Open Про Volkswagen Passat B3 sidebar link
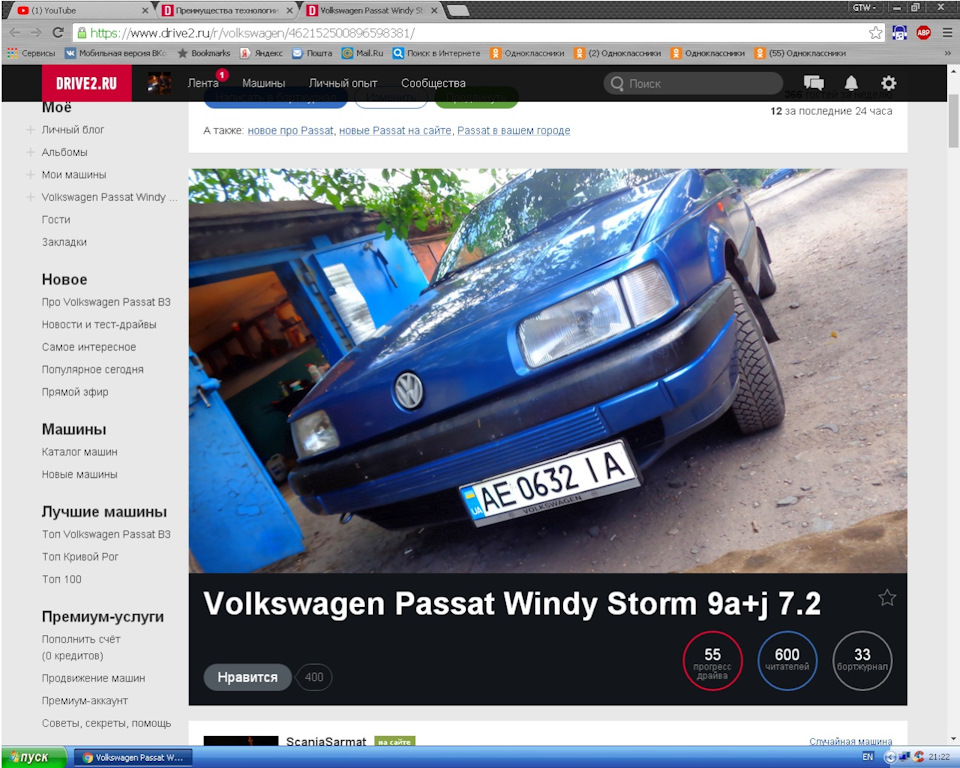This screenshot has height=768, width=960. tap(106, 302)
